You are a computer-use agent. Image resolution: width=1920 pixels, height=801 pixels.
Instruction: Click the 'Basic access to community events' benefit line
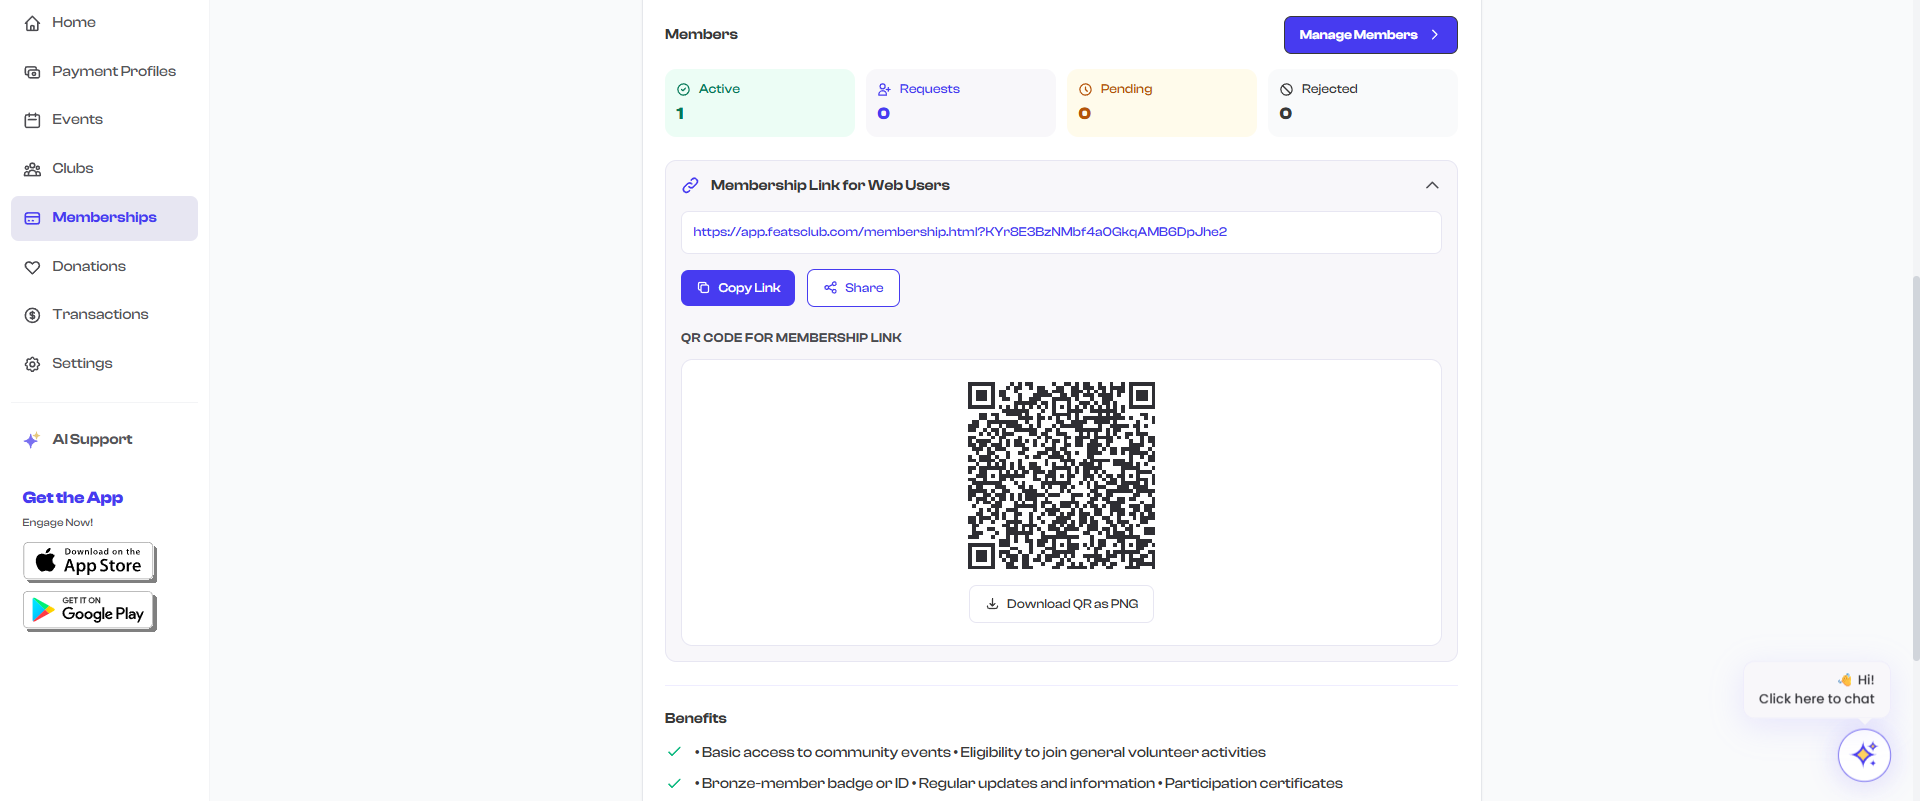[x=980, y=753]
